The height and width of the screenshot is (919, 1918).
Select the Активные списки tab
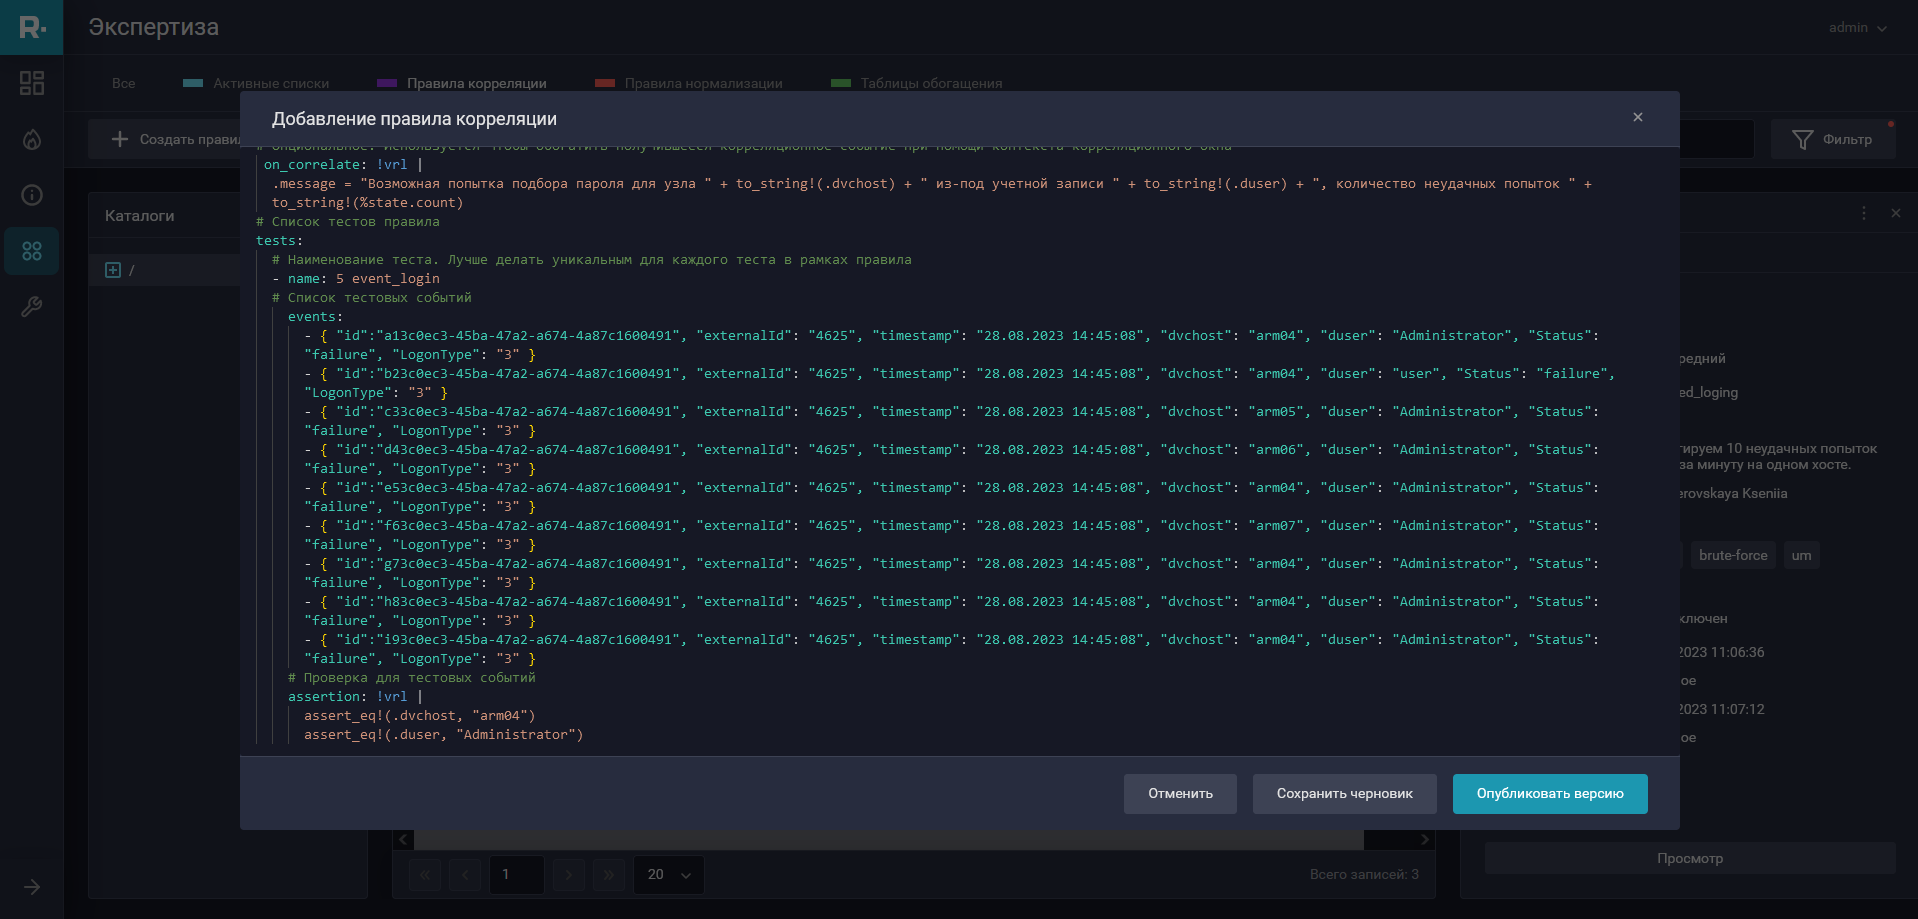(x=270, y=83)
